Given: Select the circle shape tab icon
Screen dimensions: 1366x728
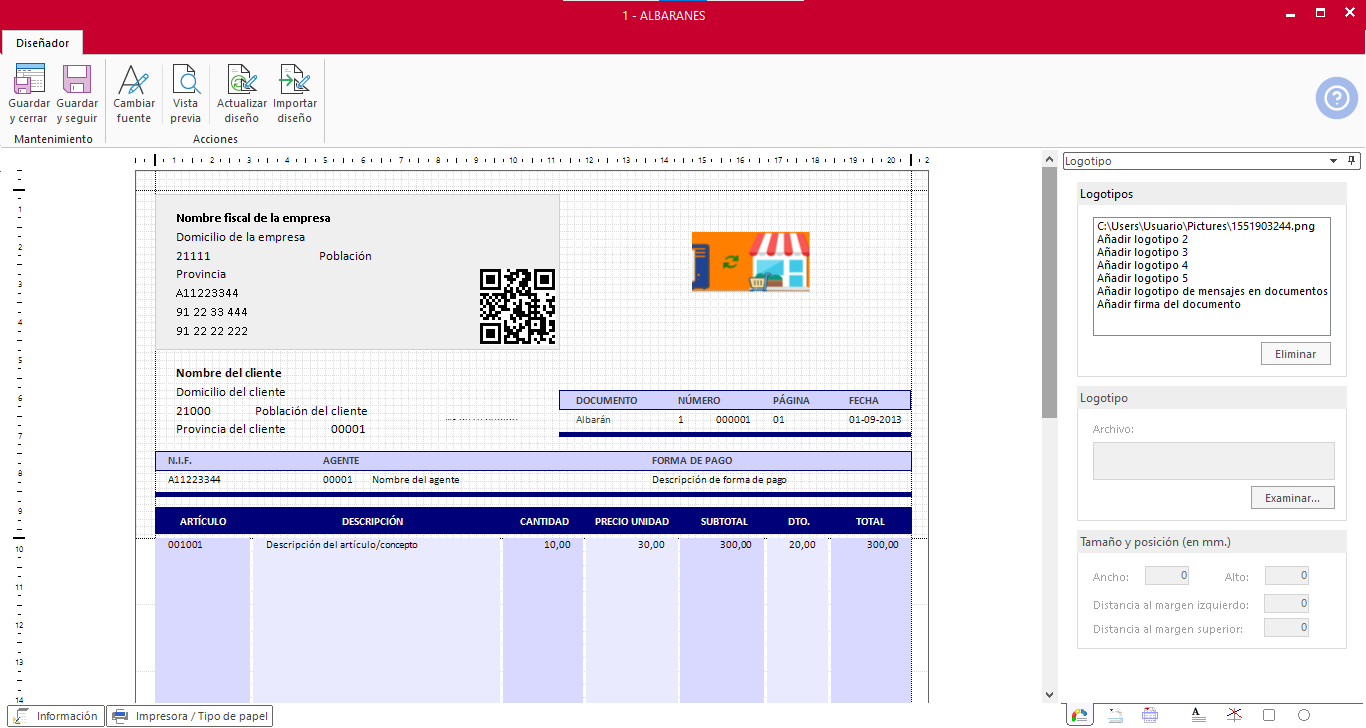Looking at the screenshot, I should point(1303,715).
